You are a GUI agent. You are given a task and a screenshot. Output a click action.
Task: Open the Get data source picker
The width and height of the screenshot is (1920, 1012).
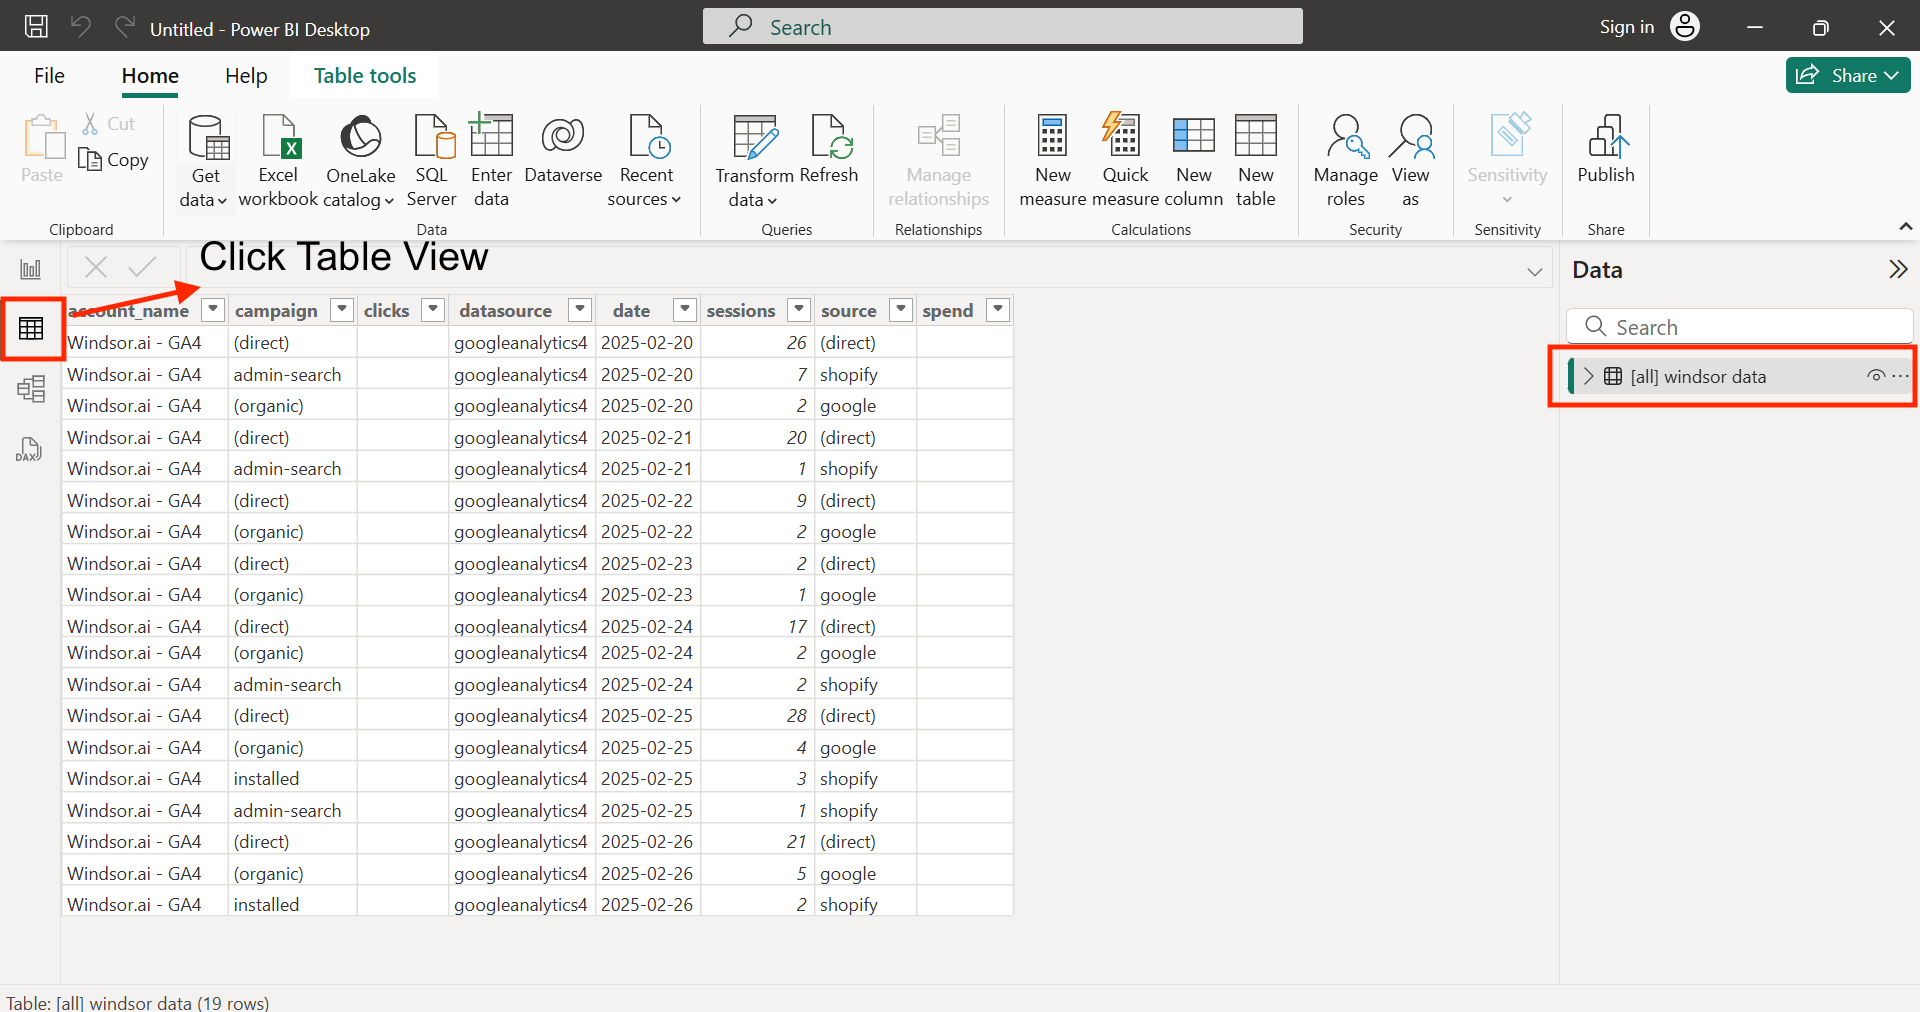point(205,162)
